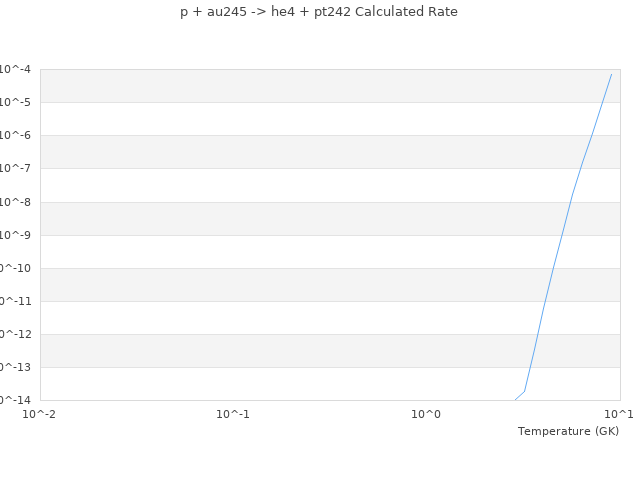Screen dimensions: 640x480
Task: Click the 10^-7 y-axis tick label
Action: (x=15, y=168)
